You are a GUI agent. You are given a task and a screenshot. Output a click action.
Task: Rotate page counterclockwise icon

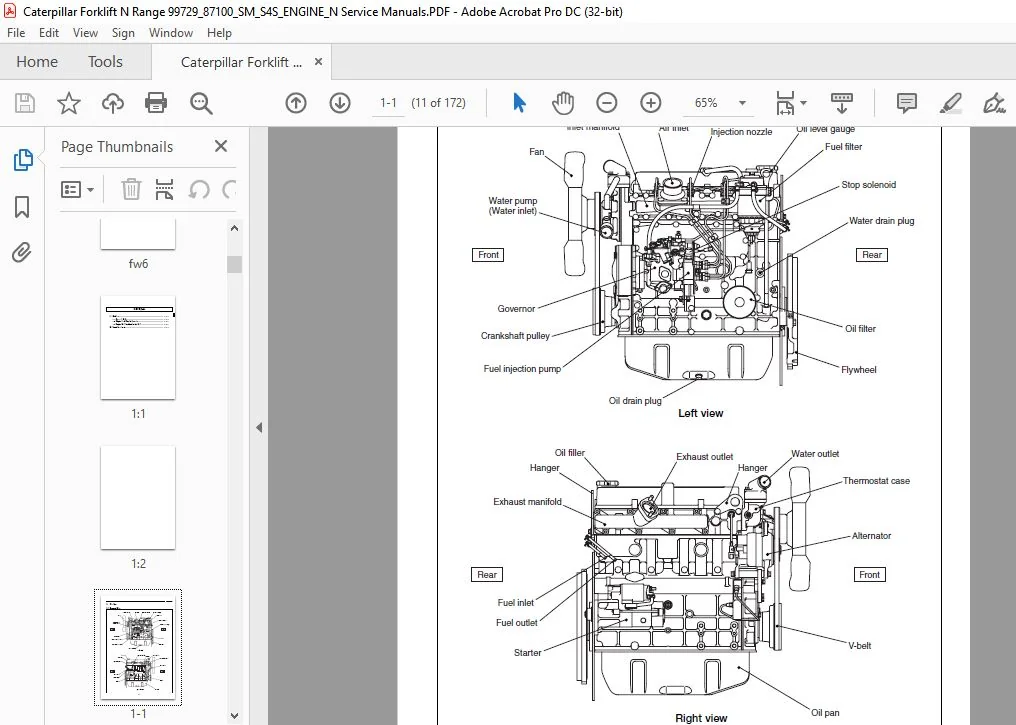pos(199,190)
